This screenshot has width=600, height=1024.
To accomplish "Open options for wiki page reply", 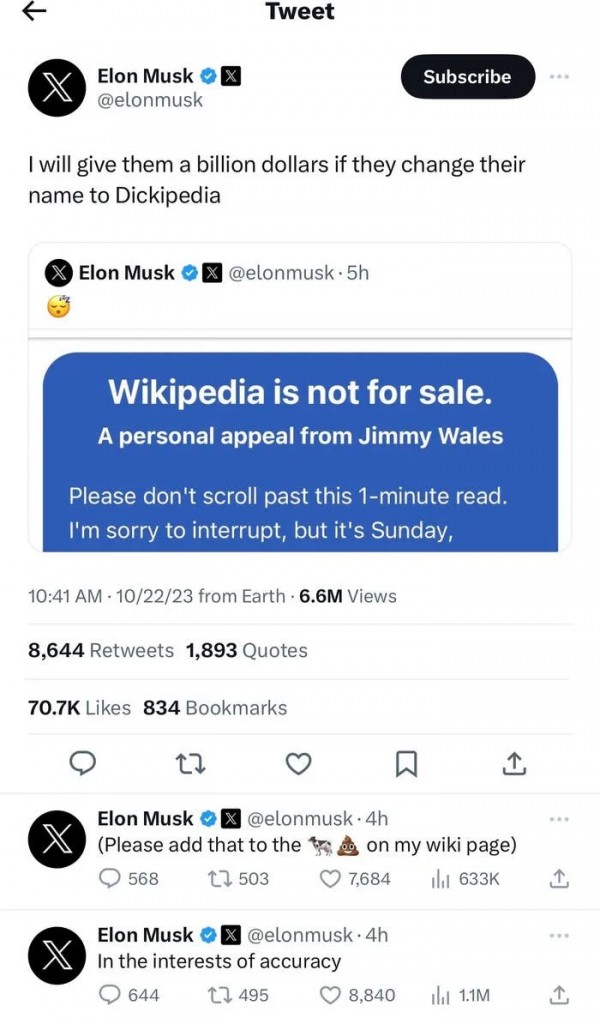I will (559, 818).
